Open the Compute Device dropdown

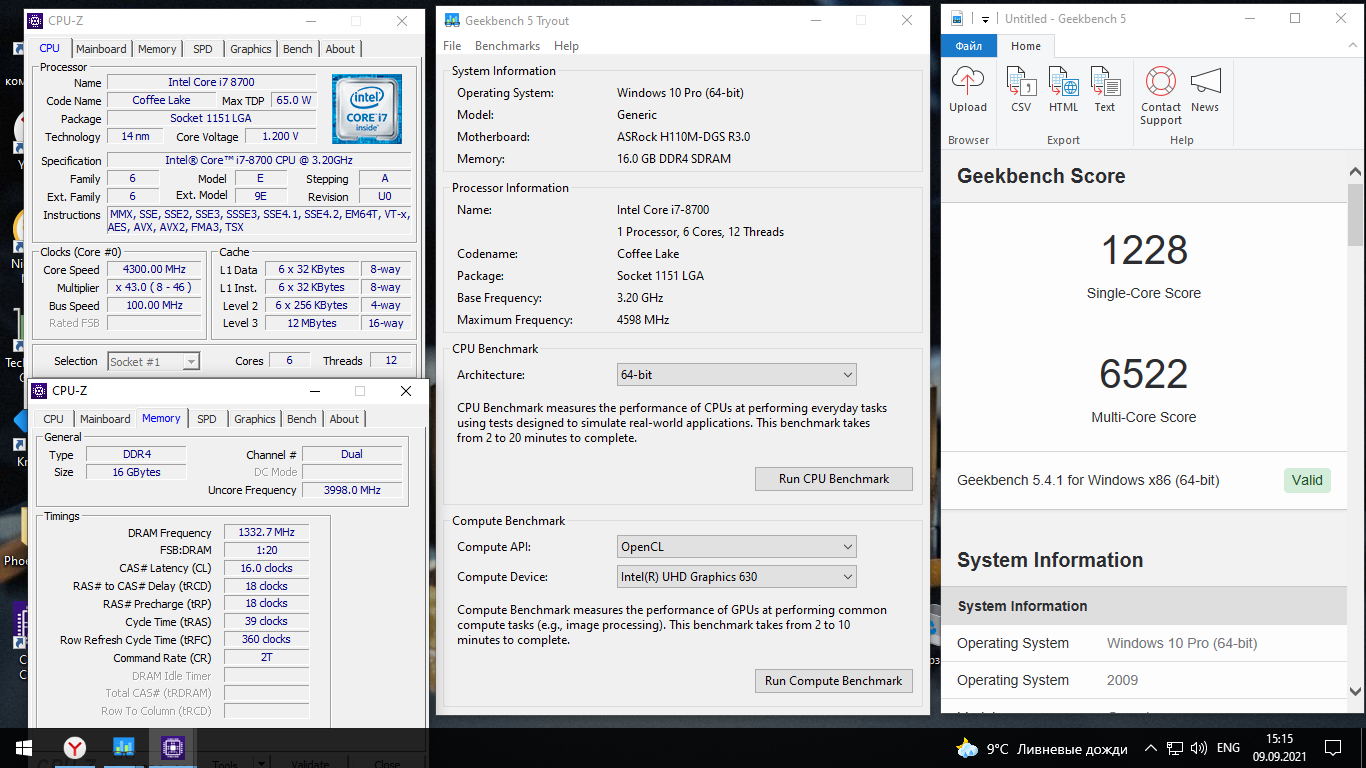tap(737, 577)
